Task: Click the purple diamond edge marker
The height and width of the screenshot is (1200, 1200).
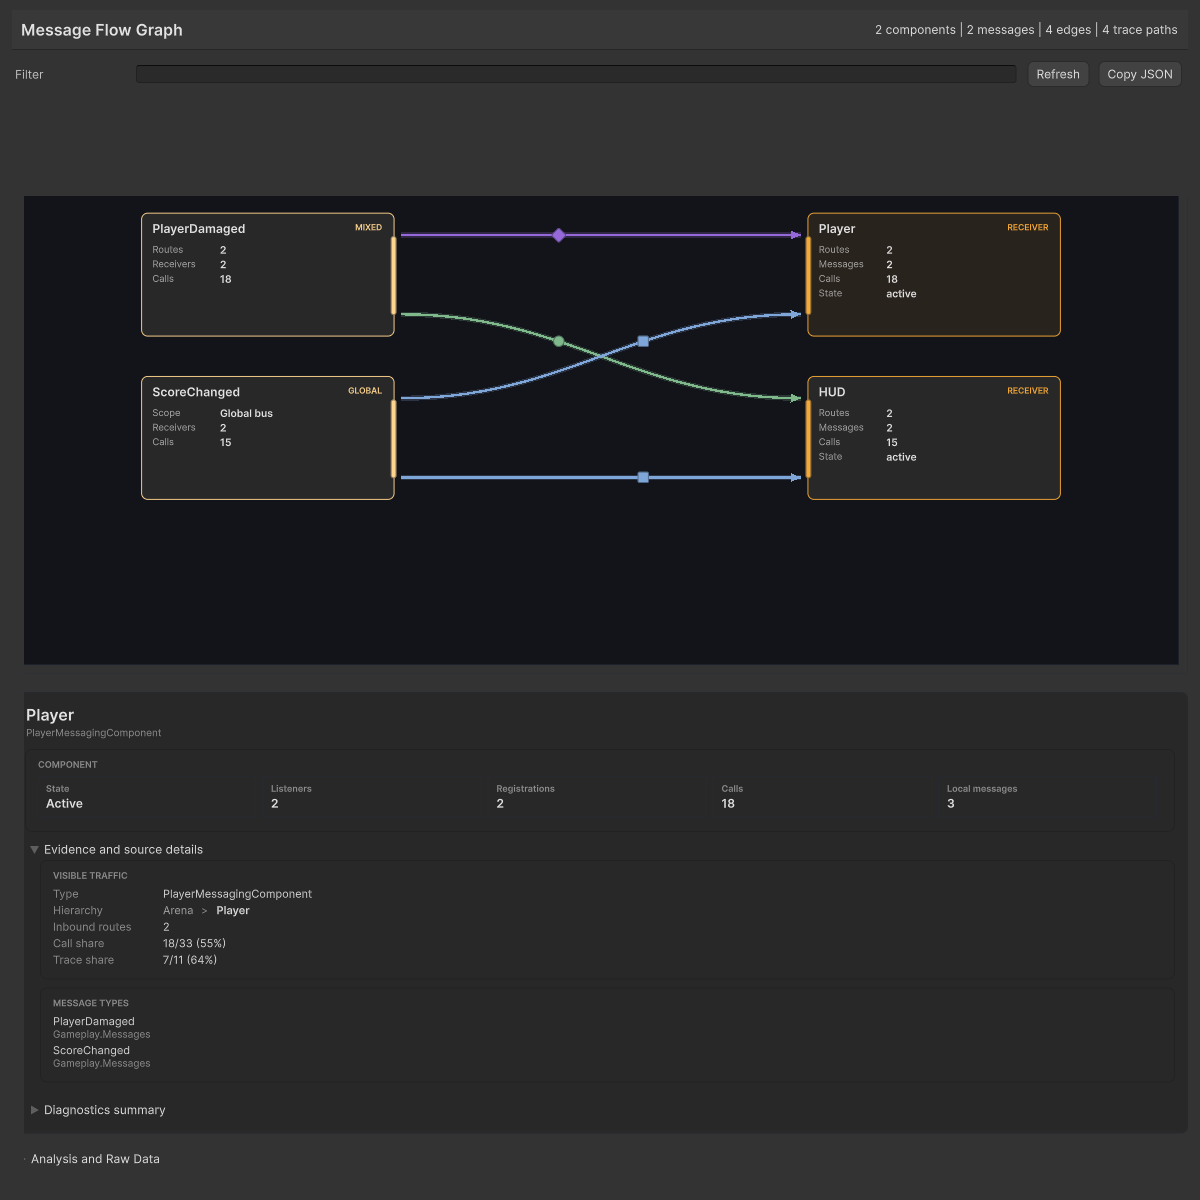Action: pos(559,235)
